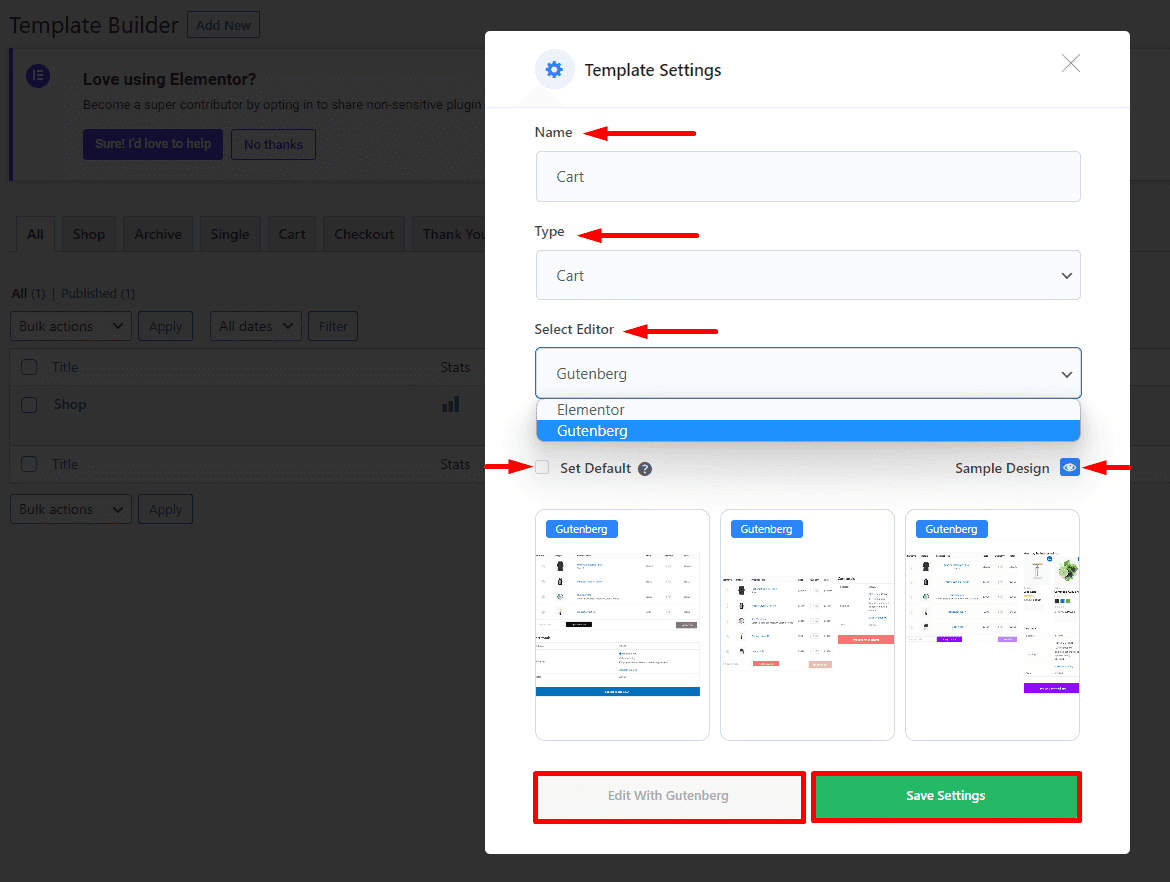Check the Shop template row checkbox

29,405
